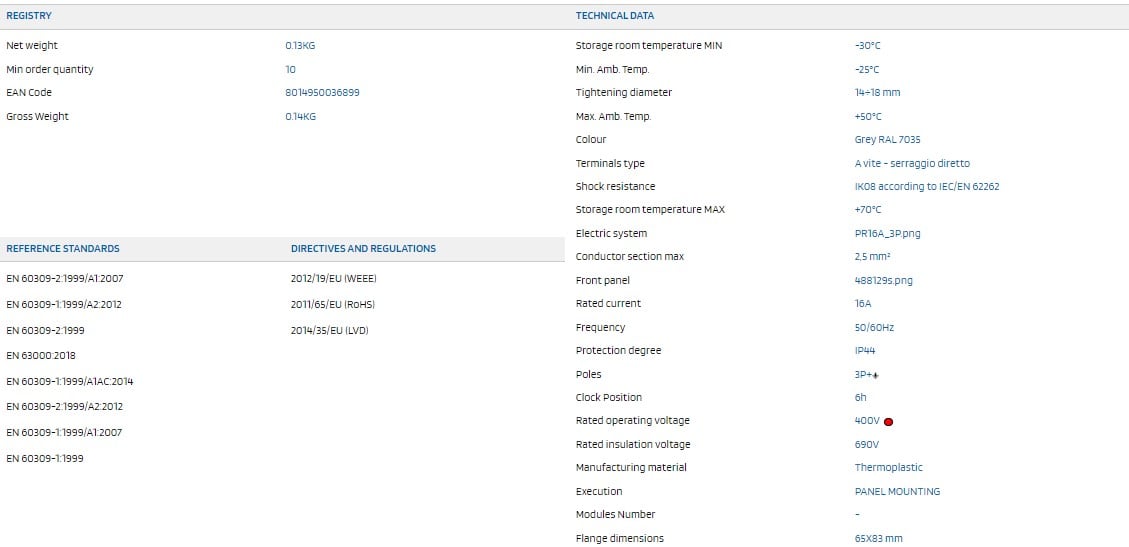Select the REFERENCE STANDARDS heading
1129x547 pixels.
pos(63,248)
